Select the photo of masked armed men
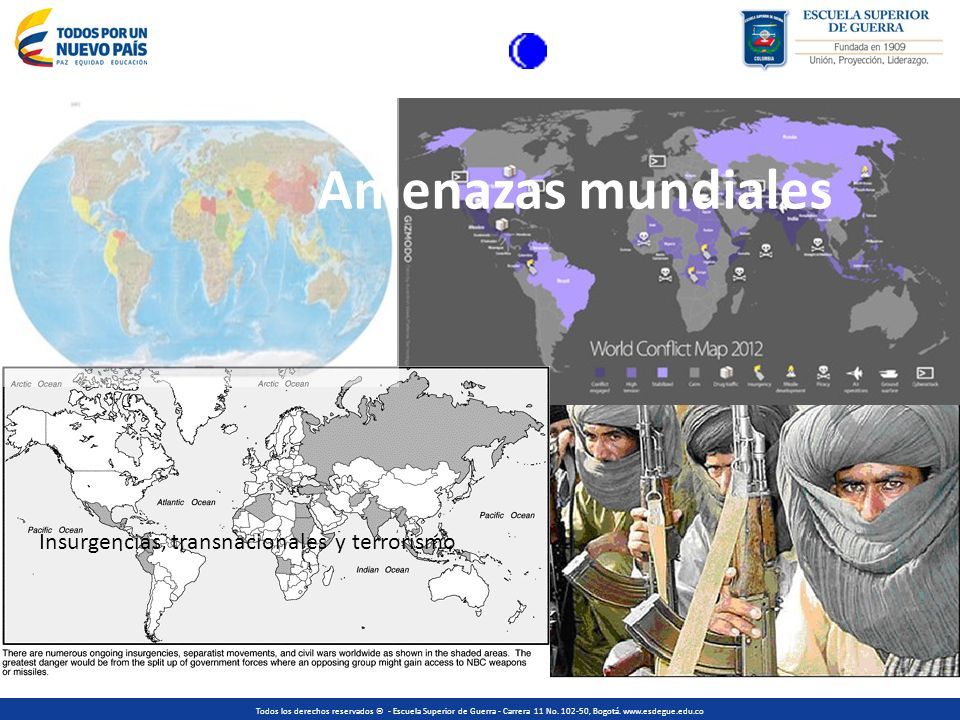Viewport: 960px width, 720px height. point(755,541)
